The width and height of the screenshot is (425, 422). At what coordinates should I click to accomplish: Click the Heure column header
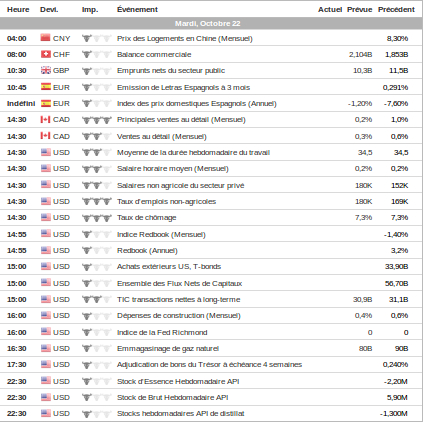(18, 10)
